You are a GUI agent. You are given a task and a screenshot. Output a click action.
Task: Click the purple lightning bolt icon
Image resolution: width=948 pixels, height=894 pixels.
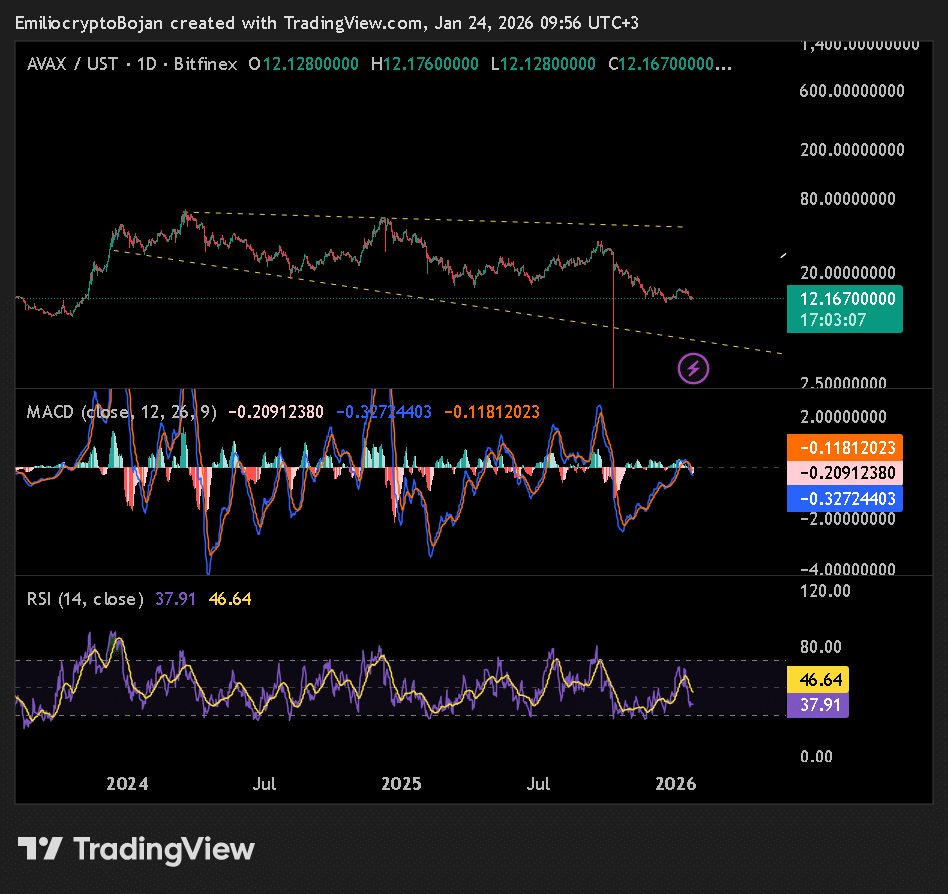[694, 369]
